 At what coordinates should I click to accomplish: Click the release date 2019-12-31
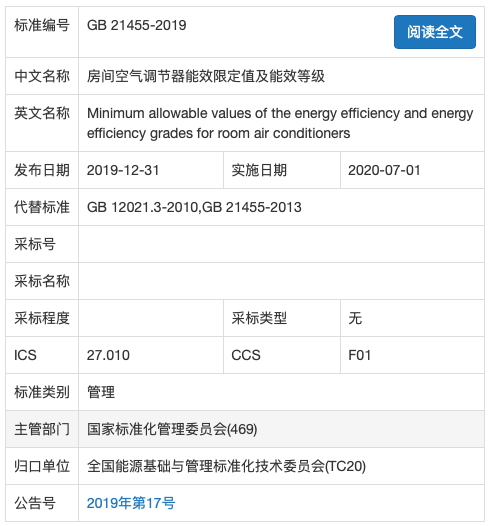pyautogui.click(x=123, y=170)
